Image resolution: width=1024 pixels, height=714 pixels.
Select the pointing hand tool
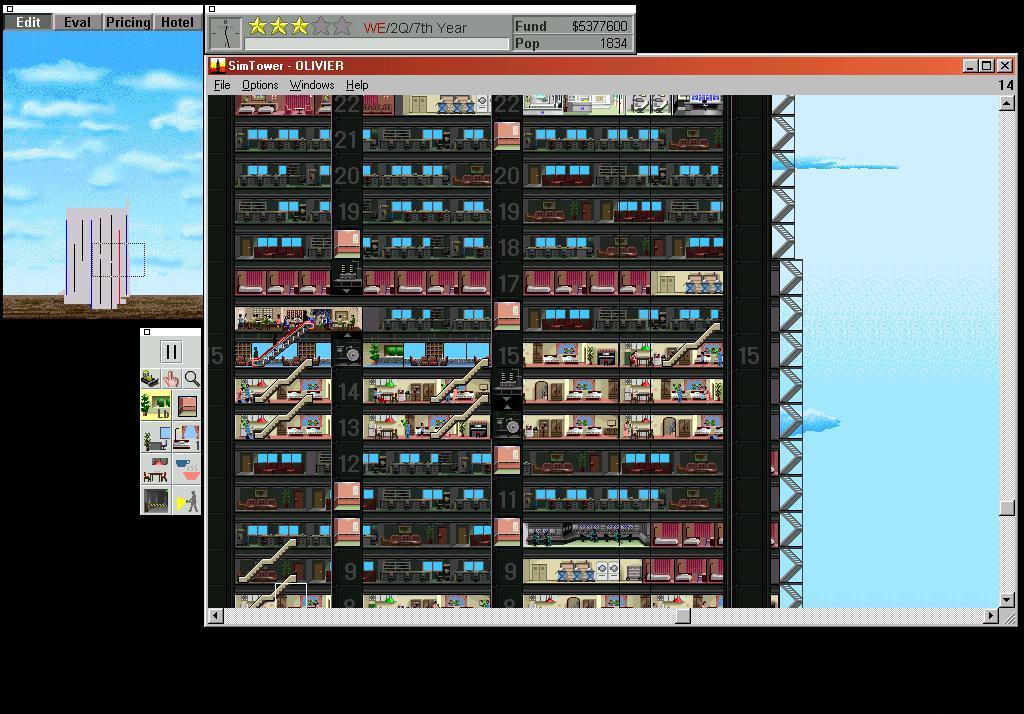(171, 378)
